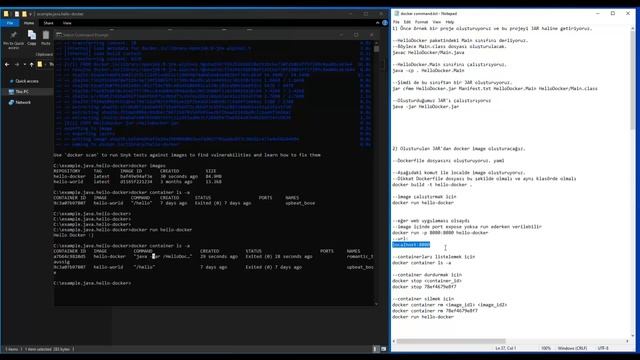The height and width of the screenshot is (360, 640).
Task: Click 'upbeat_bose' container name in first listing
Action: [300, 203]
